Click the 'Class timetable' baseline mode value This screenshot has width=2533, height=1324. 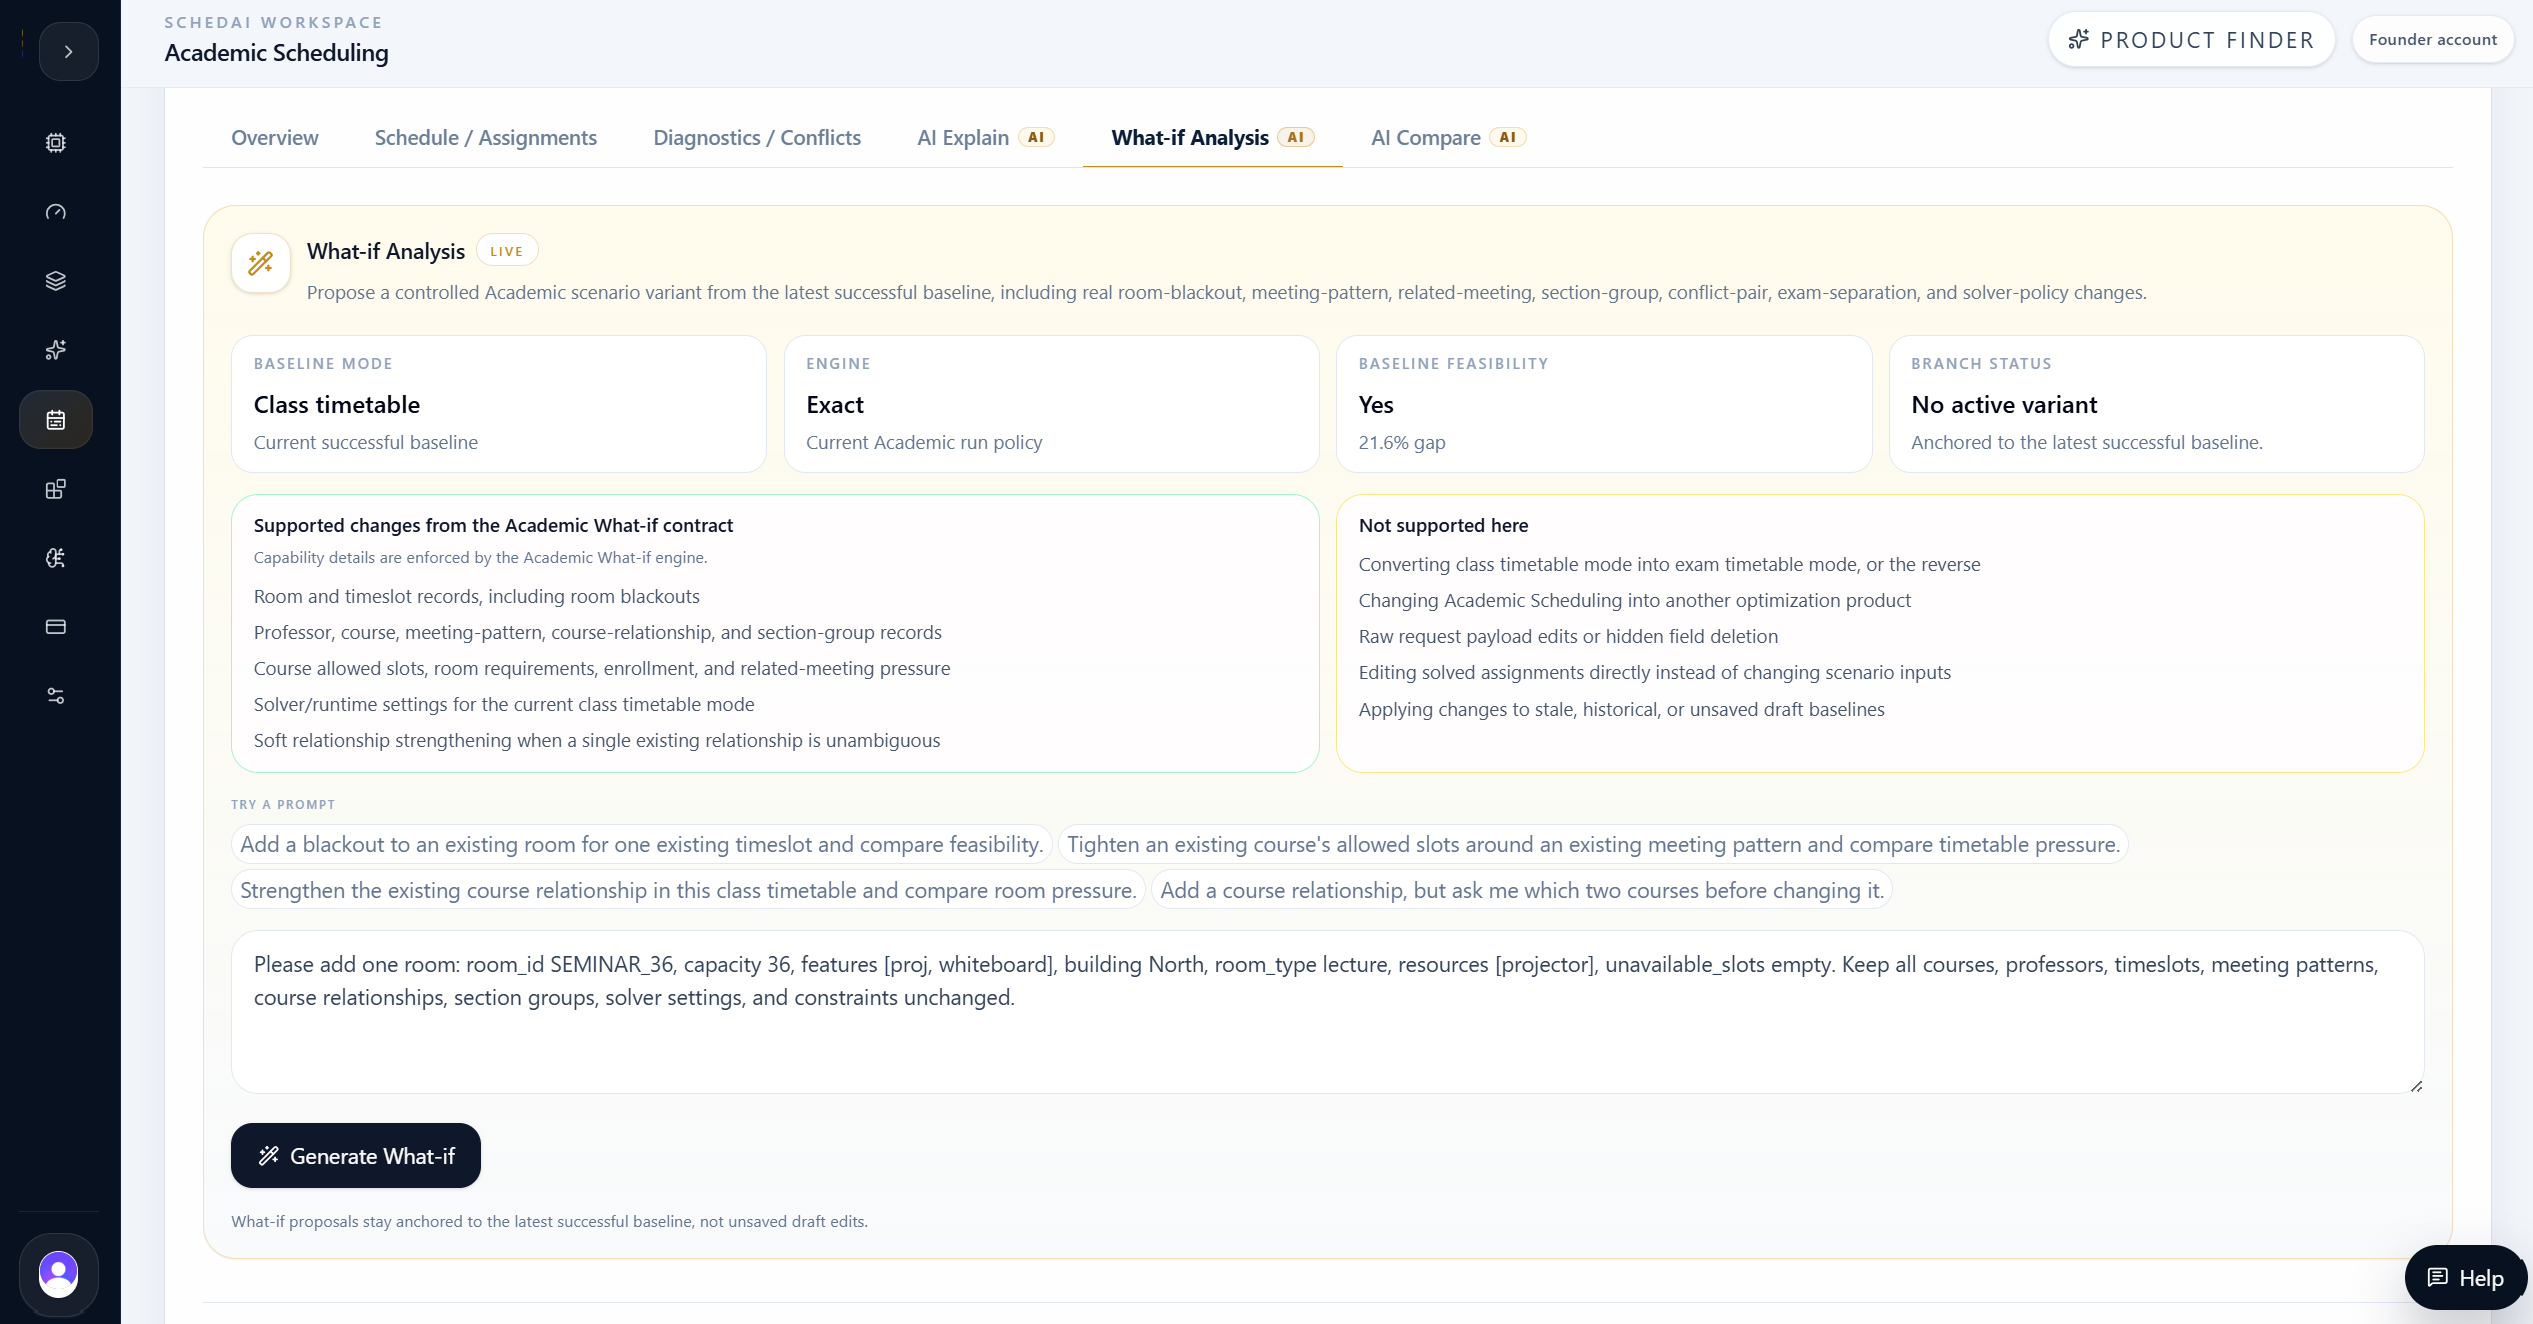(x=337, y=405)
